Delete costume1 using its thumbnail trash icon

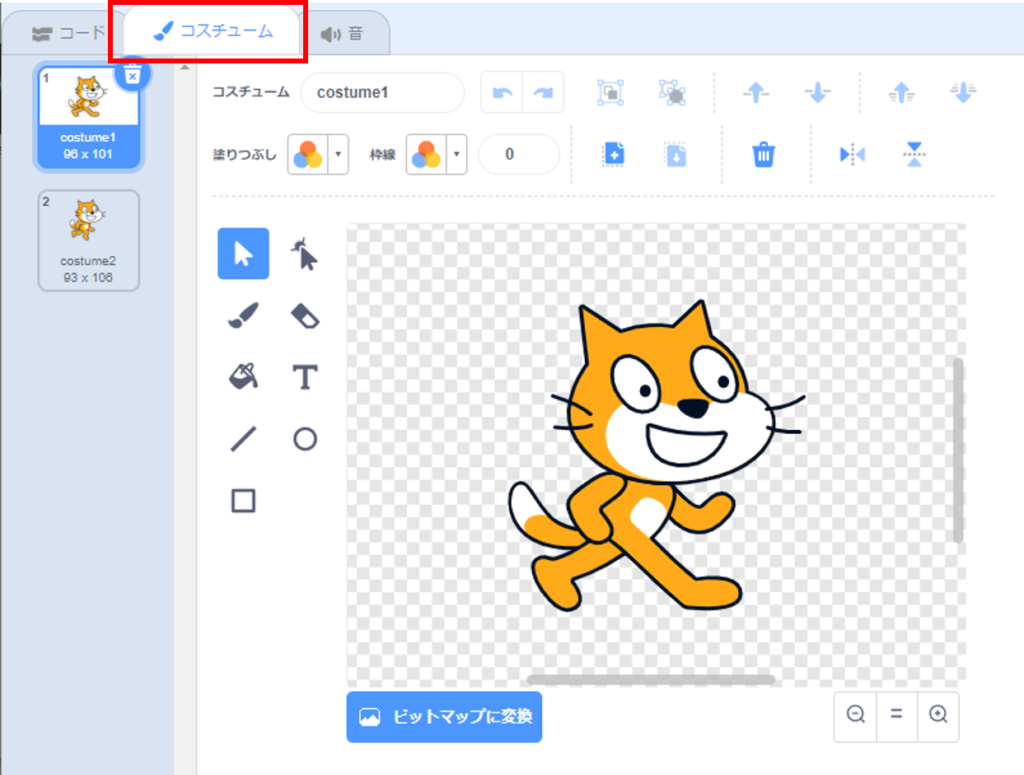click(133, 74)
